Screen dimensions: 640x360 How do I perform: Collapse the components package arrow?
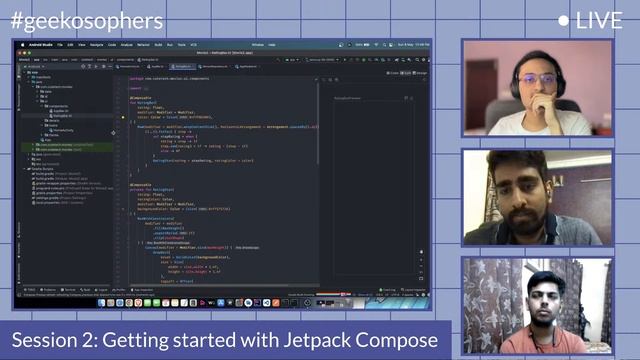(x=42, y=106)
